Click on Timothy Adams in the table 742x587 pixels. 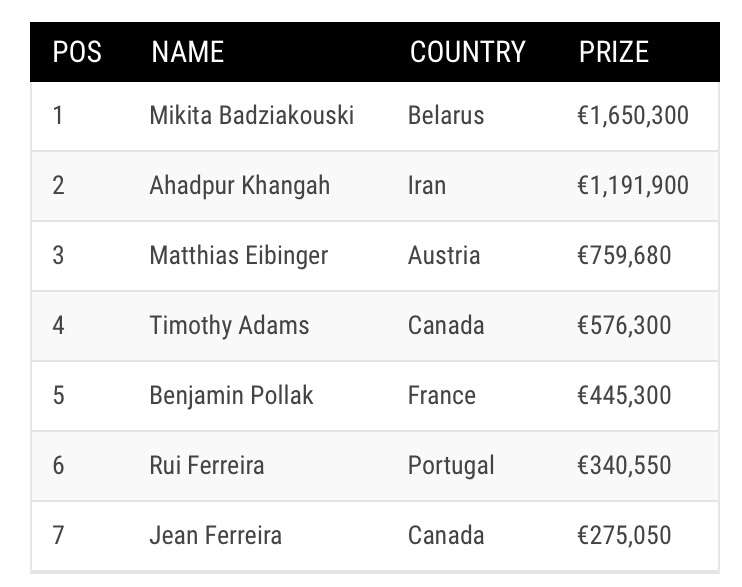pyautogui.click(x=229, y=326)
